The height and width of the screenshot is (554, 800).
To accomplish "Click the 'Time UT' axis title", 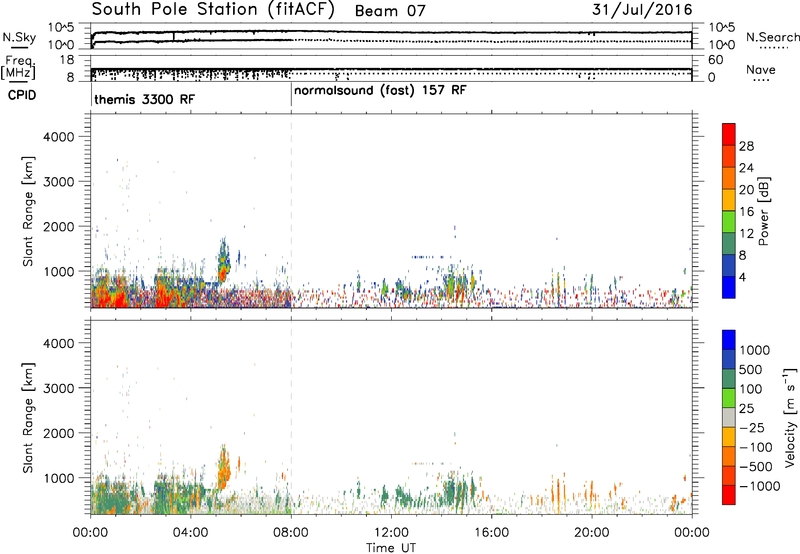I will tap(391, 547).
